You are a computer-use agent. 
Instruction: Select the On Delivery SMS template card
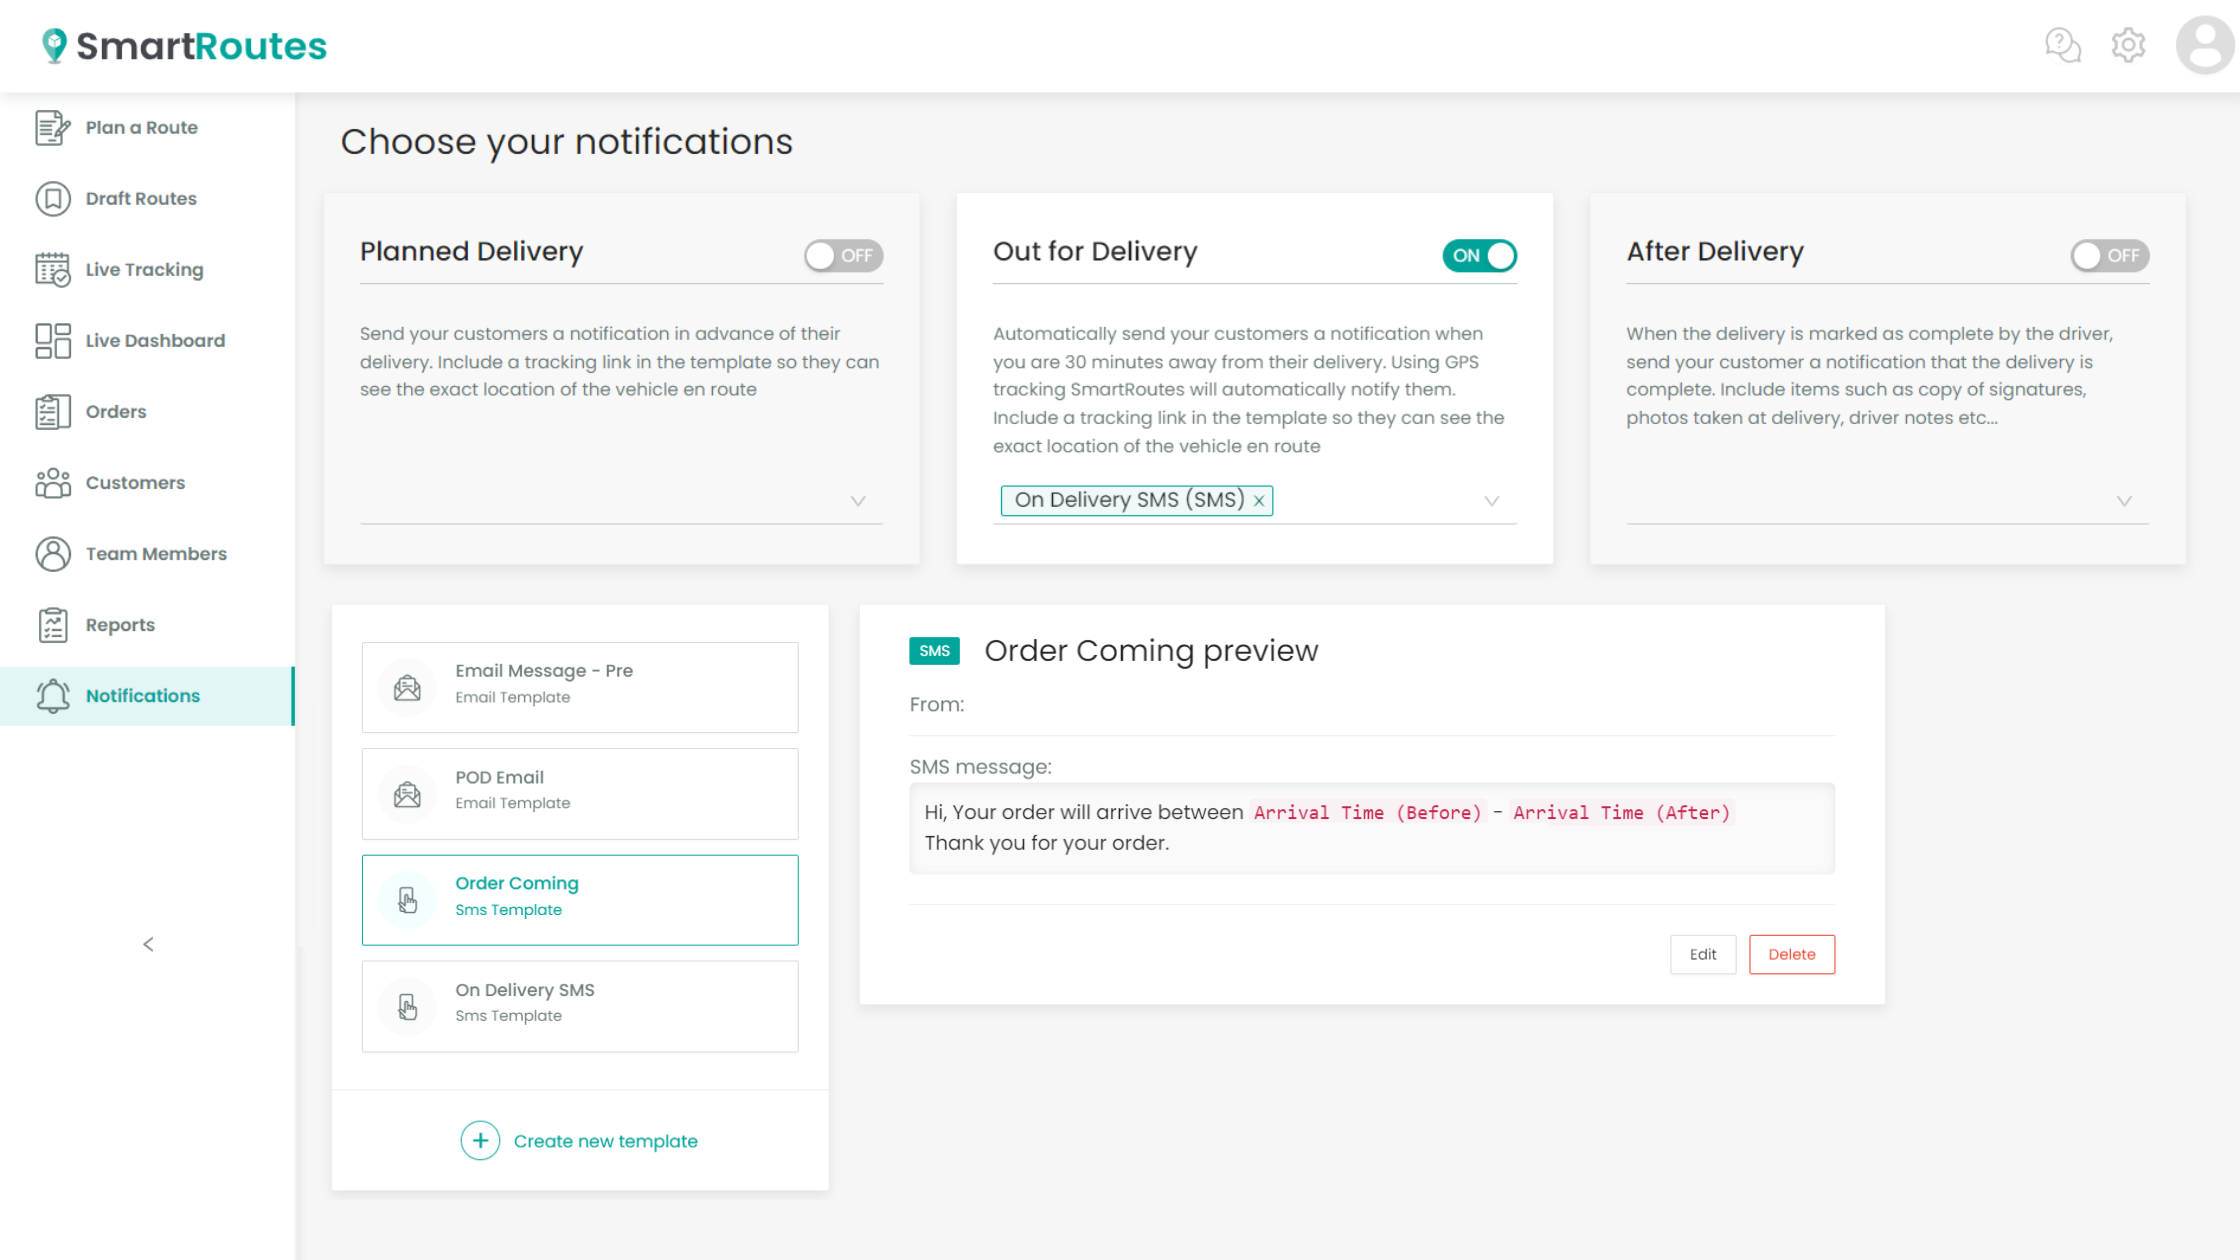580,1006
